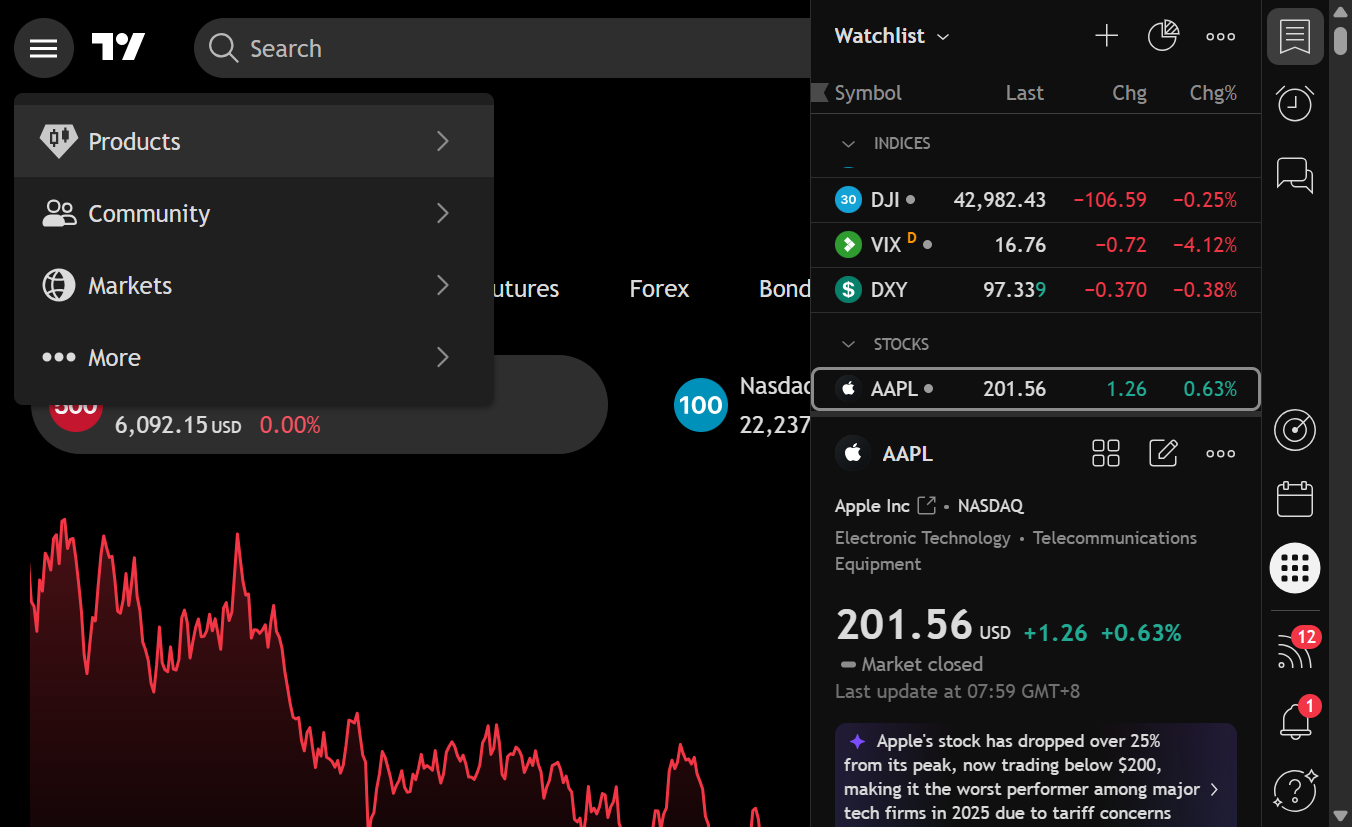
Task: Open the Markets menu item
Action: (254, 285)
